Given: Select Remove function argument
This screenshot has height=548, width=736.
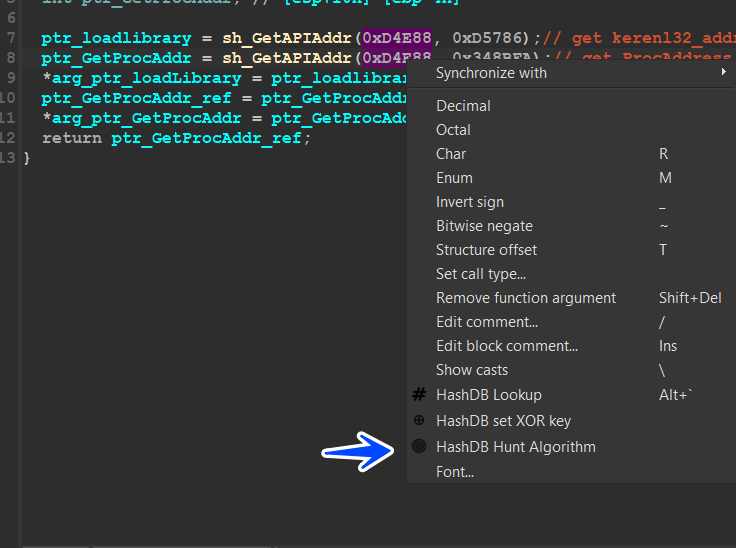Looking at the screenshot, I should 571,298.
